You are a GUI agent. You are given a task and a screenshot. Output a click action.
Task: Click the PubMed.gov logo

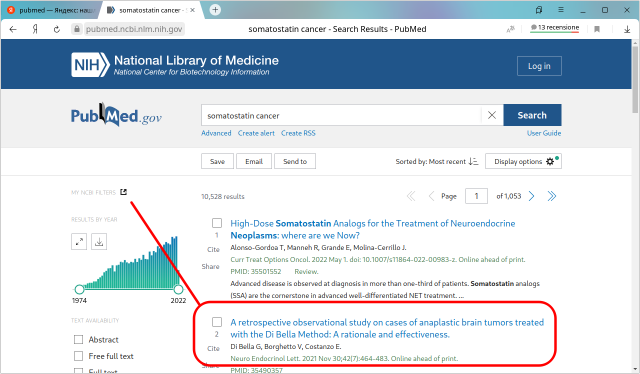(116, 115)
